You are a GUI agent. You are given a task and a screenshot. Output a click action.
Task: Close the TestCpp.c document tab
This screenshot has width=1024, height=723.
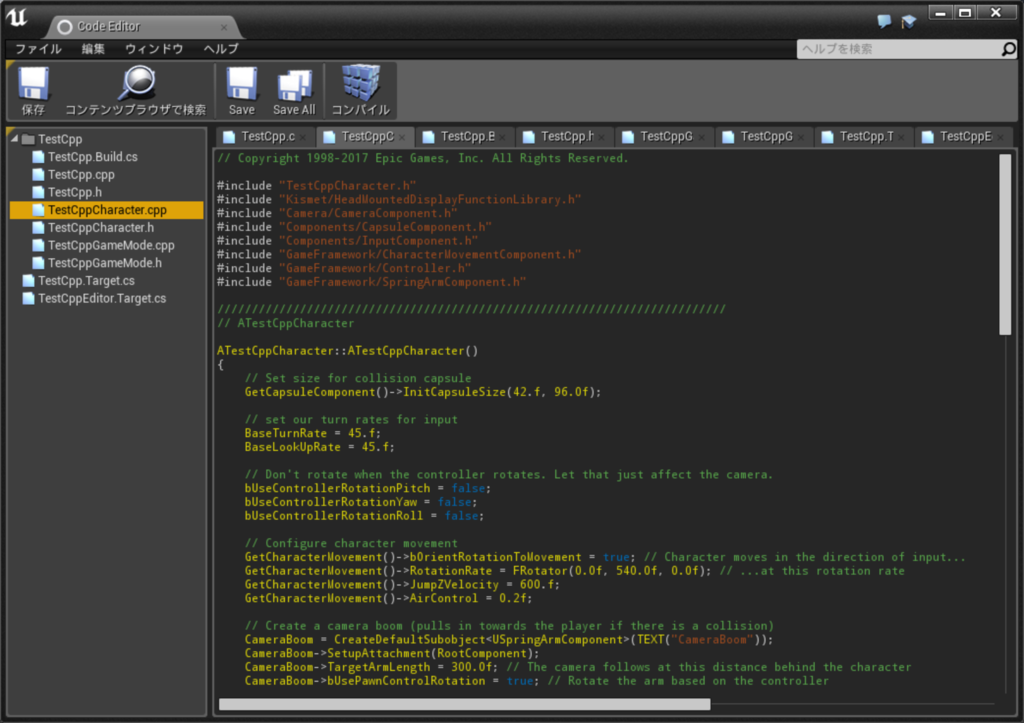[x=303, y=137]
